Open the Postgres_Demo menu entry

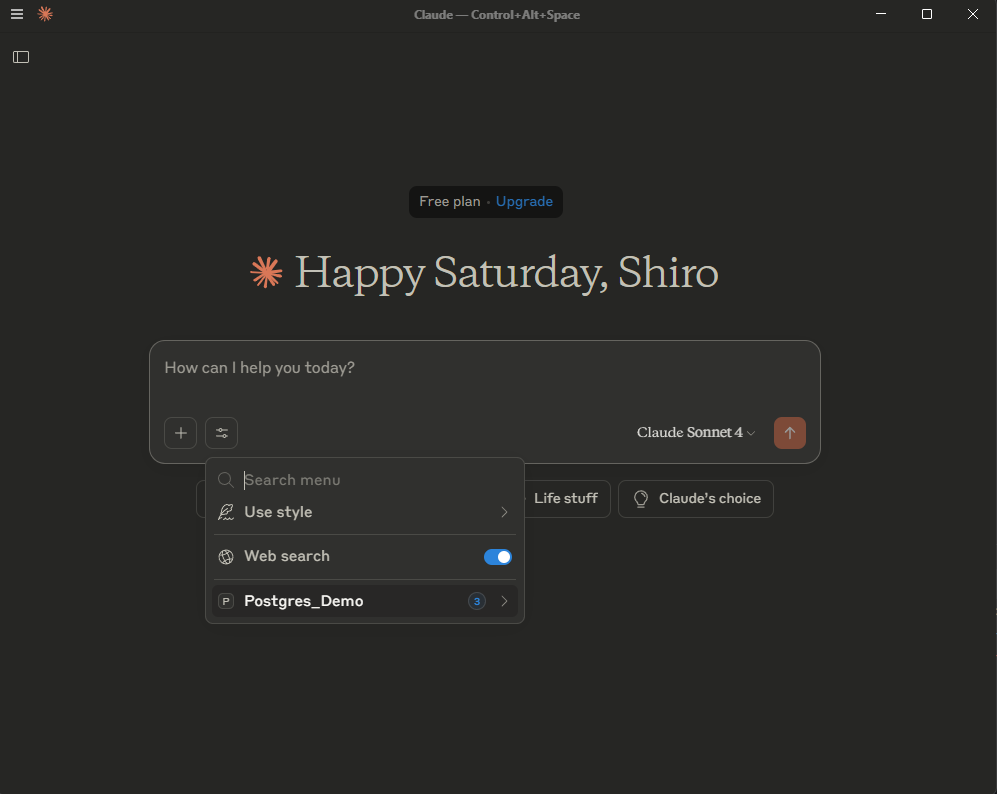pos(365,601)
